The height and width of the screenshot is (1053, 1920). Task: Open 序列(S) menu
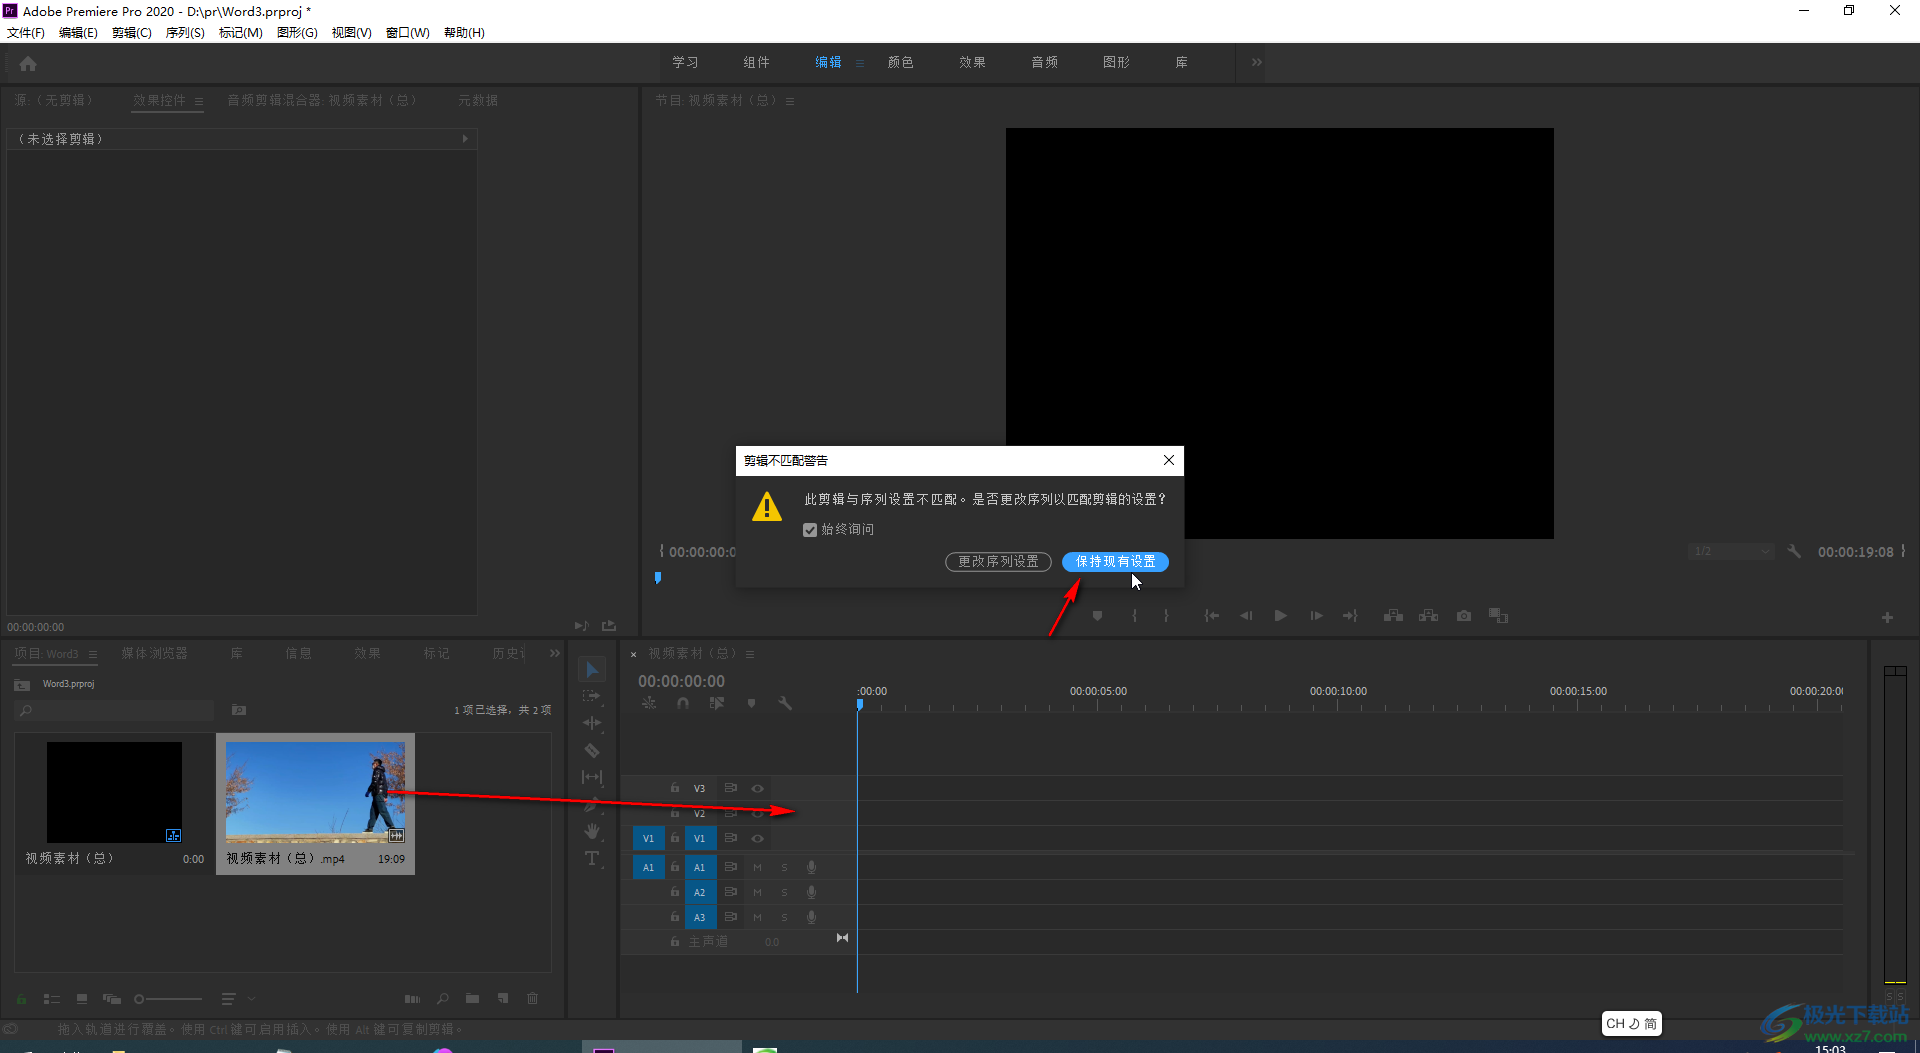[x=185, y=32]
